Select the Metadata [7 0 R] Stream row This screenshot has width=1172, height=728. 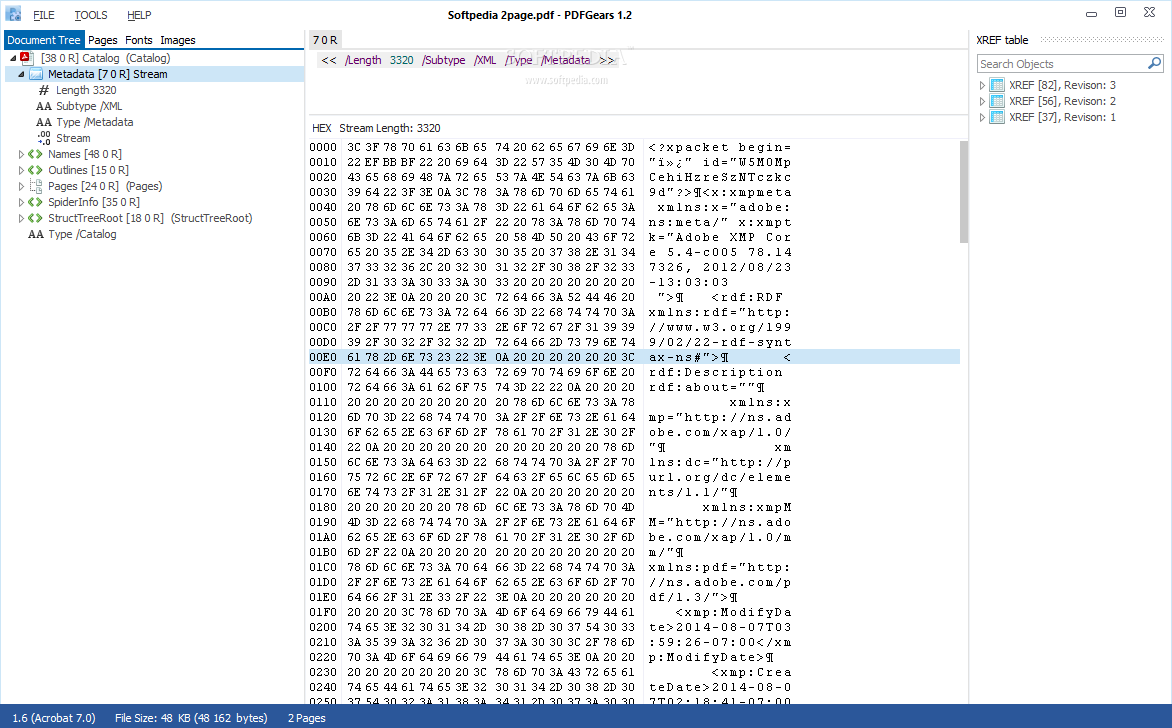[x=154, y=74]
